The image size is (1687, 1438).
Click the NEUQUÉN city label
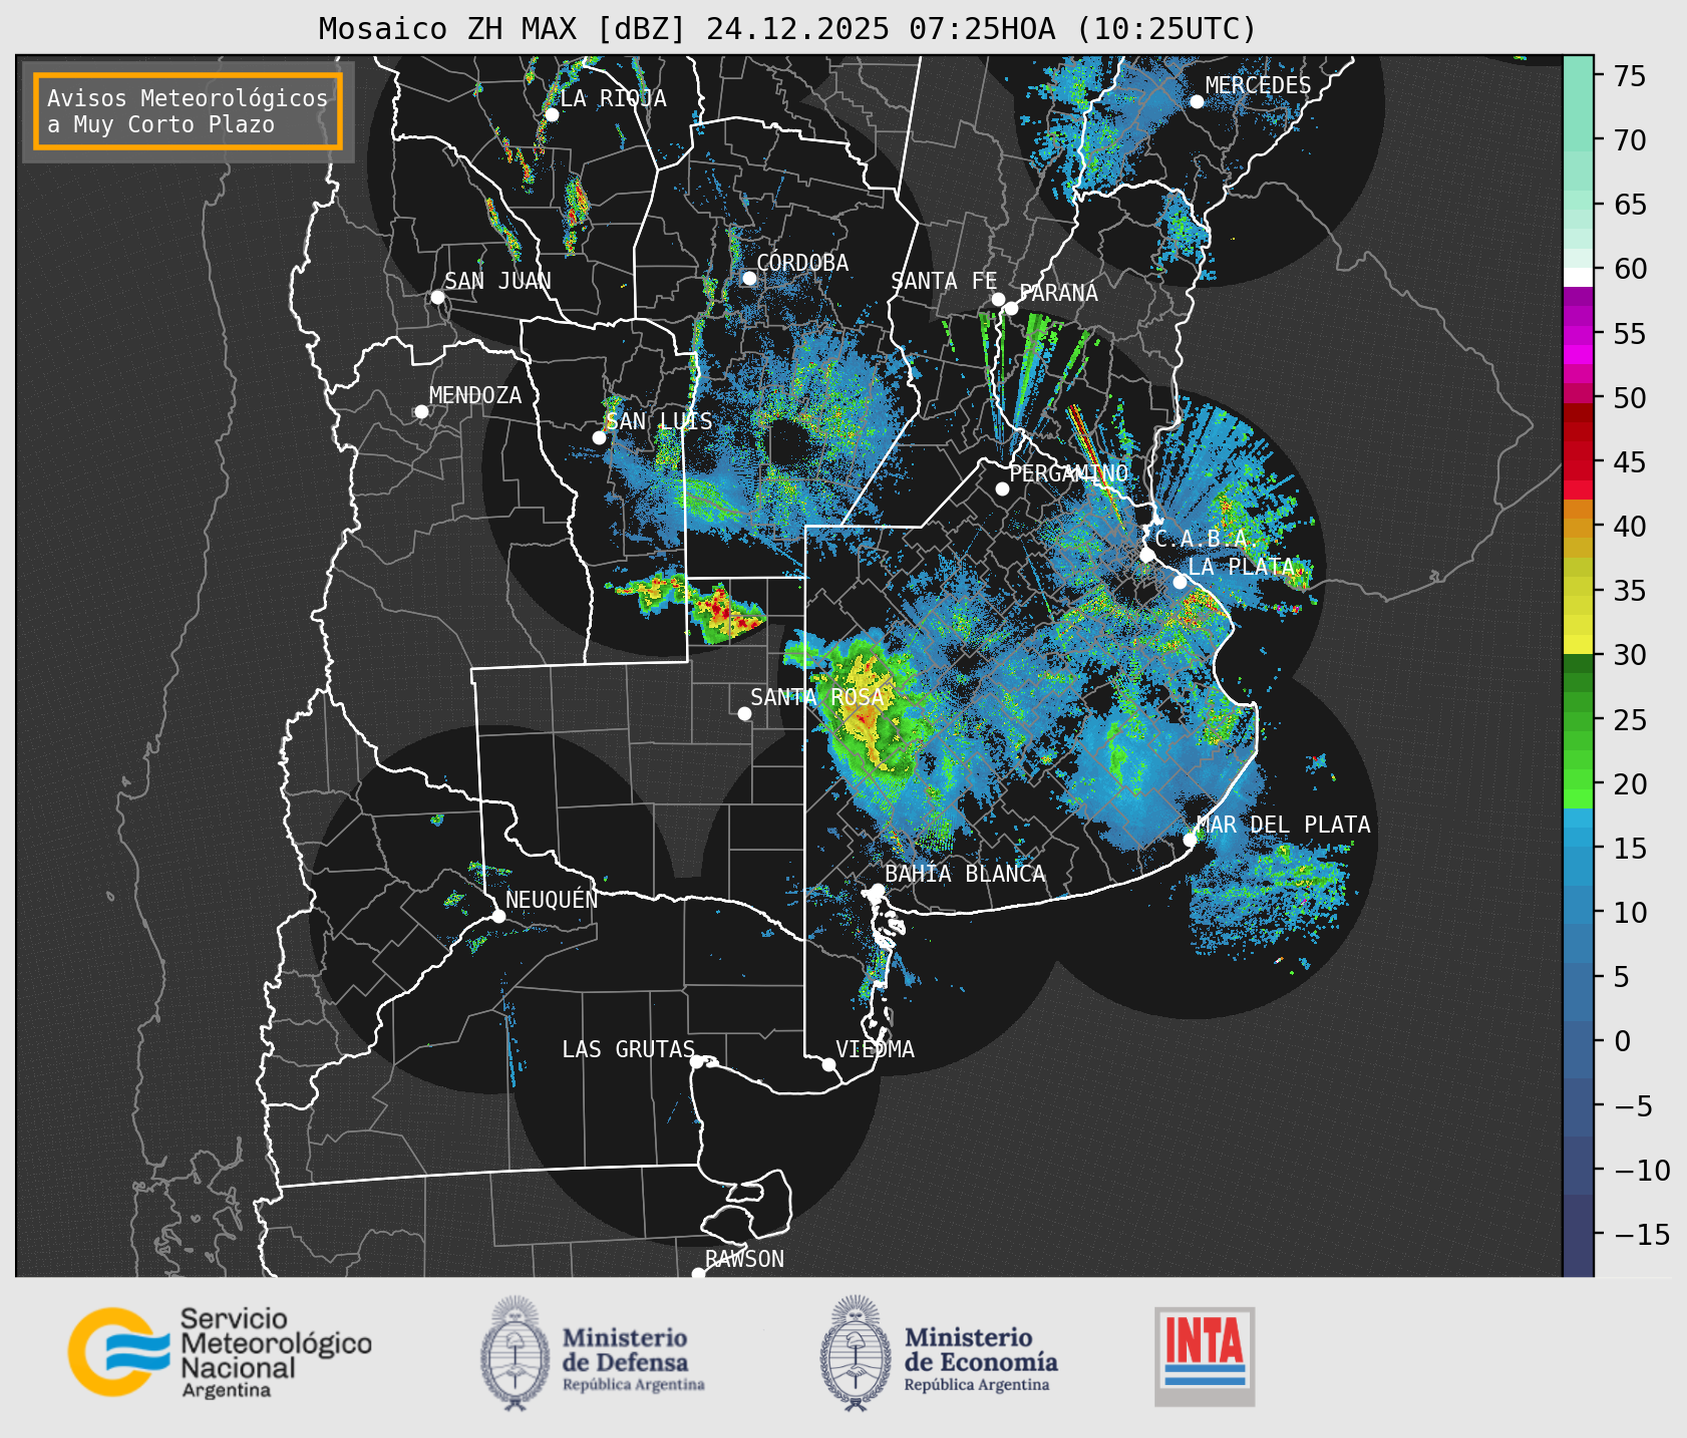pos(552,900)
